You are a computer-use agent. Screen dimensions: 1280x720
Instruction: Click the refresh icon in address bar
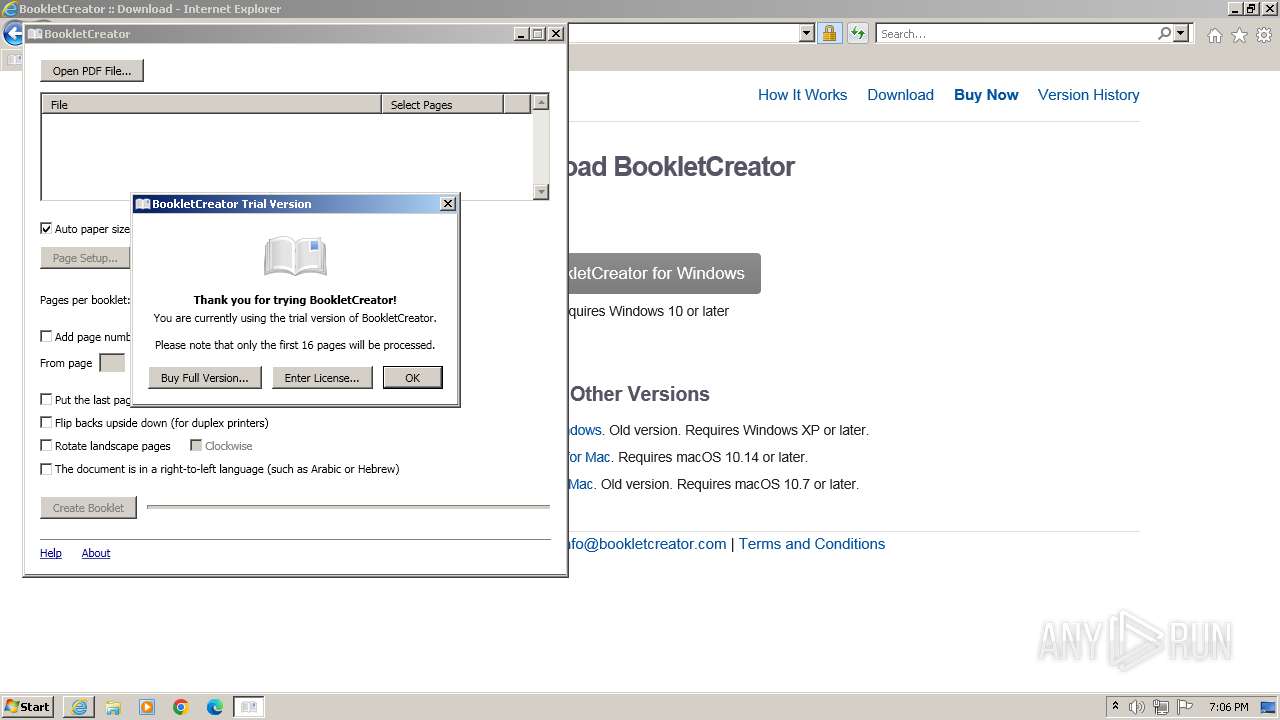tap(857, 33)
